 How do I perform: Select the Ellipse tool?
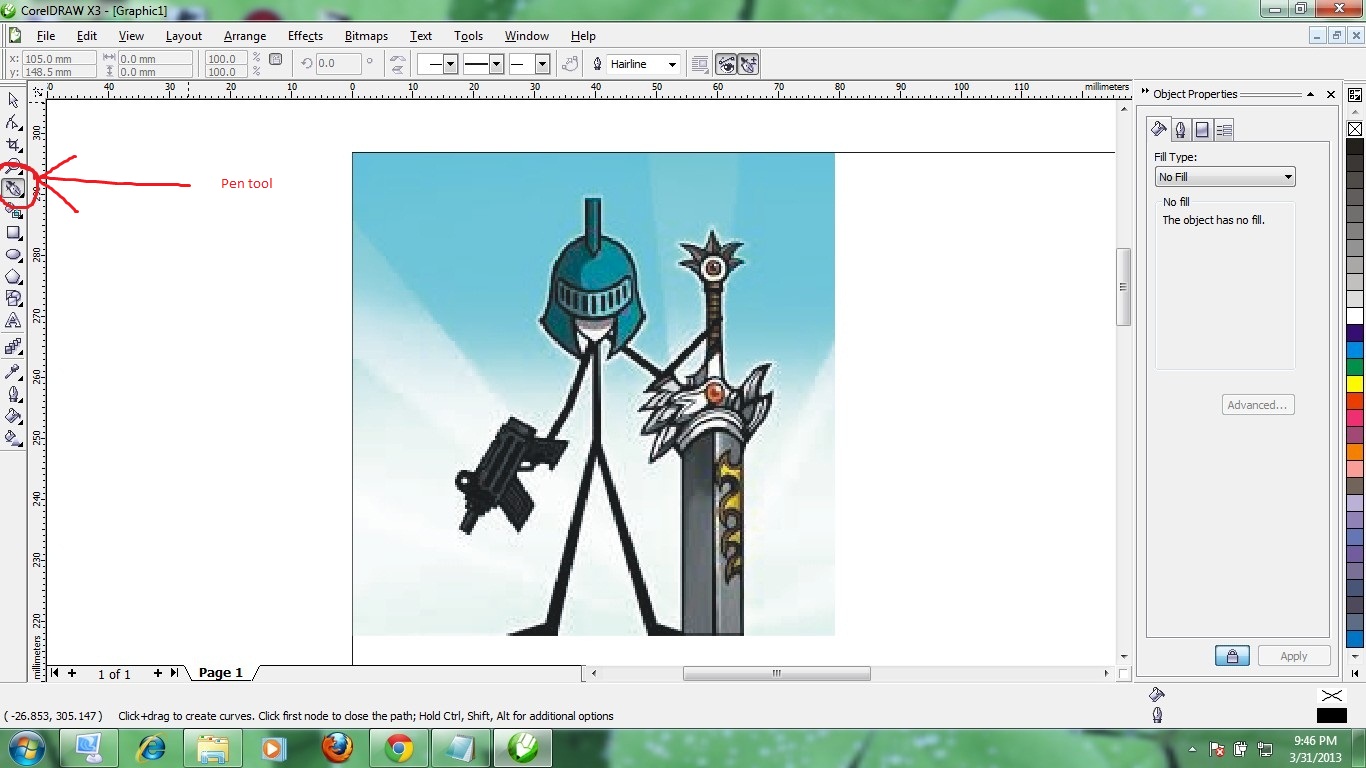[13, 255]
